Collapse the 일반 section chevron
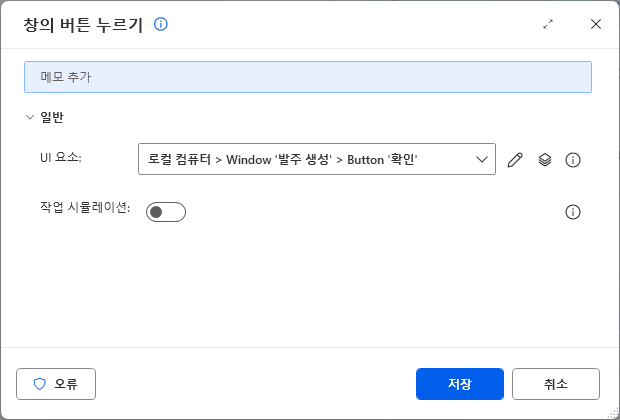Viewport: 620px width, 420px height. coord(30,117)
